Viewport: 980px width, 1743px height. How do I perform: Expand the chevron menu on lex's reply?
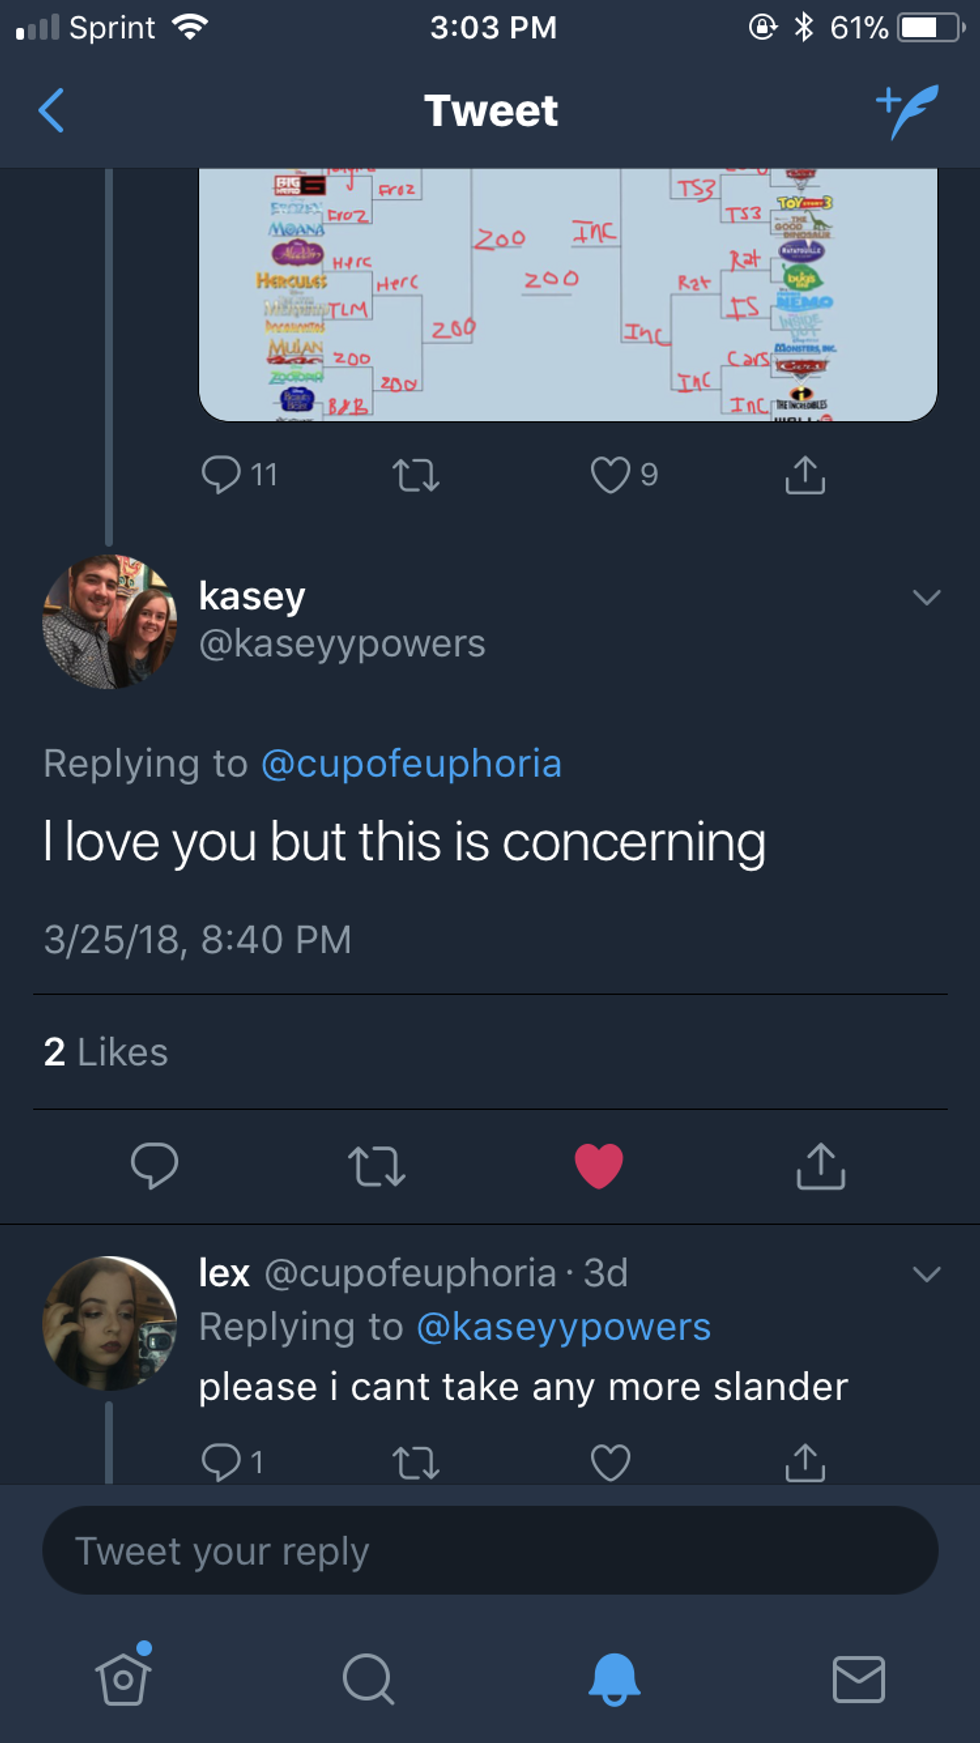tap(926, 1274)
